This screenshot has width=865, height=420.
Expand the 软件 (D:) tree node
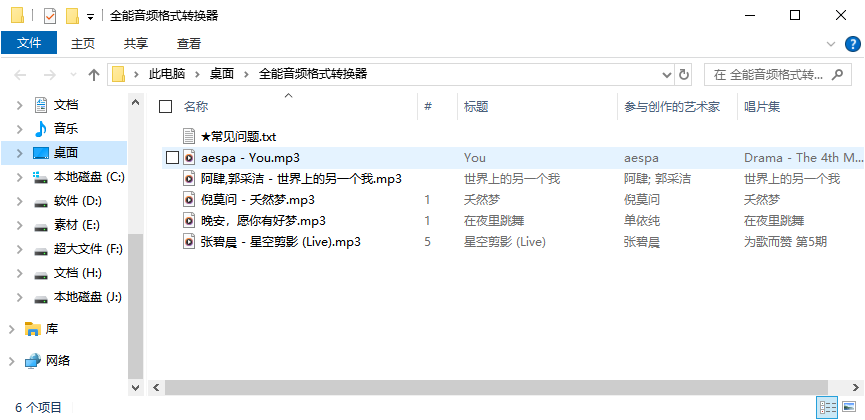[x=20, y=201]
